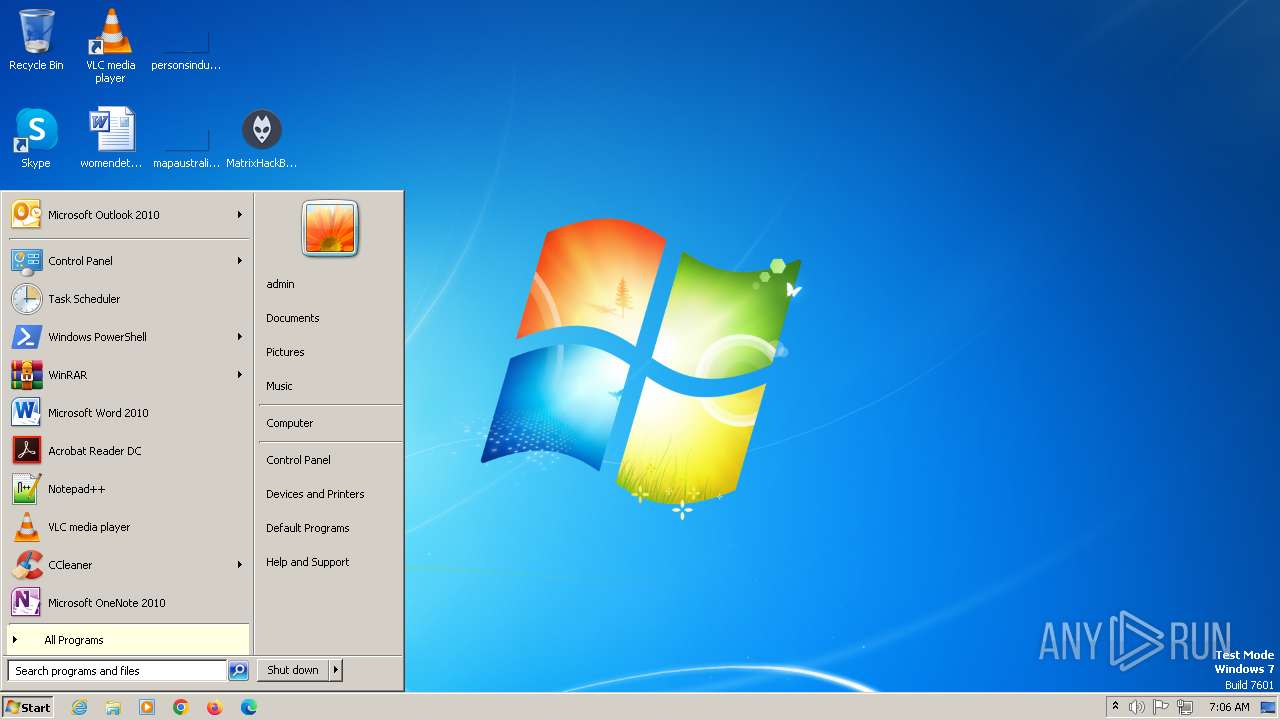Click the volume speaker tray icon
This screenshot has height=720, width=1280.
pos(1137,707)
